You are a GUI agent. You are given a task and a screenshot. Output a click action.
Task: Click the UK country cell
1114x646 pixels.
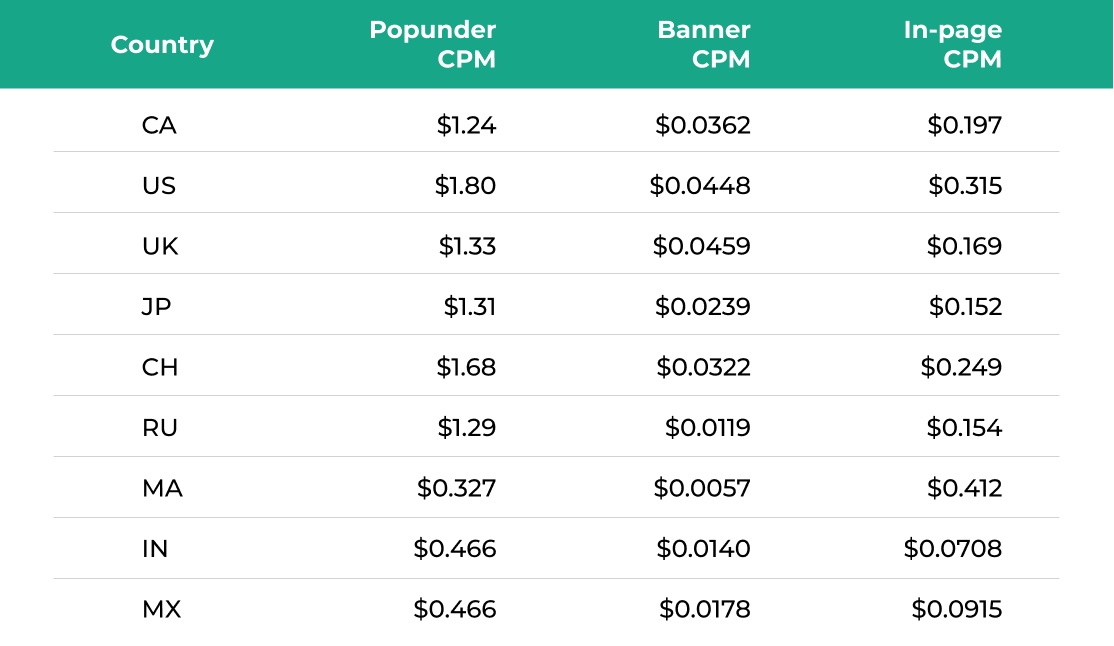point(160,246)
